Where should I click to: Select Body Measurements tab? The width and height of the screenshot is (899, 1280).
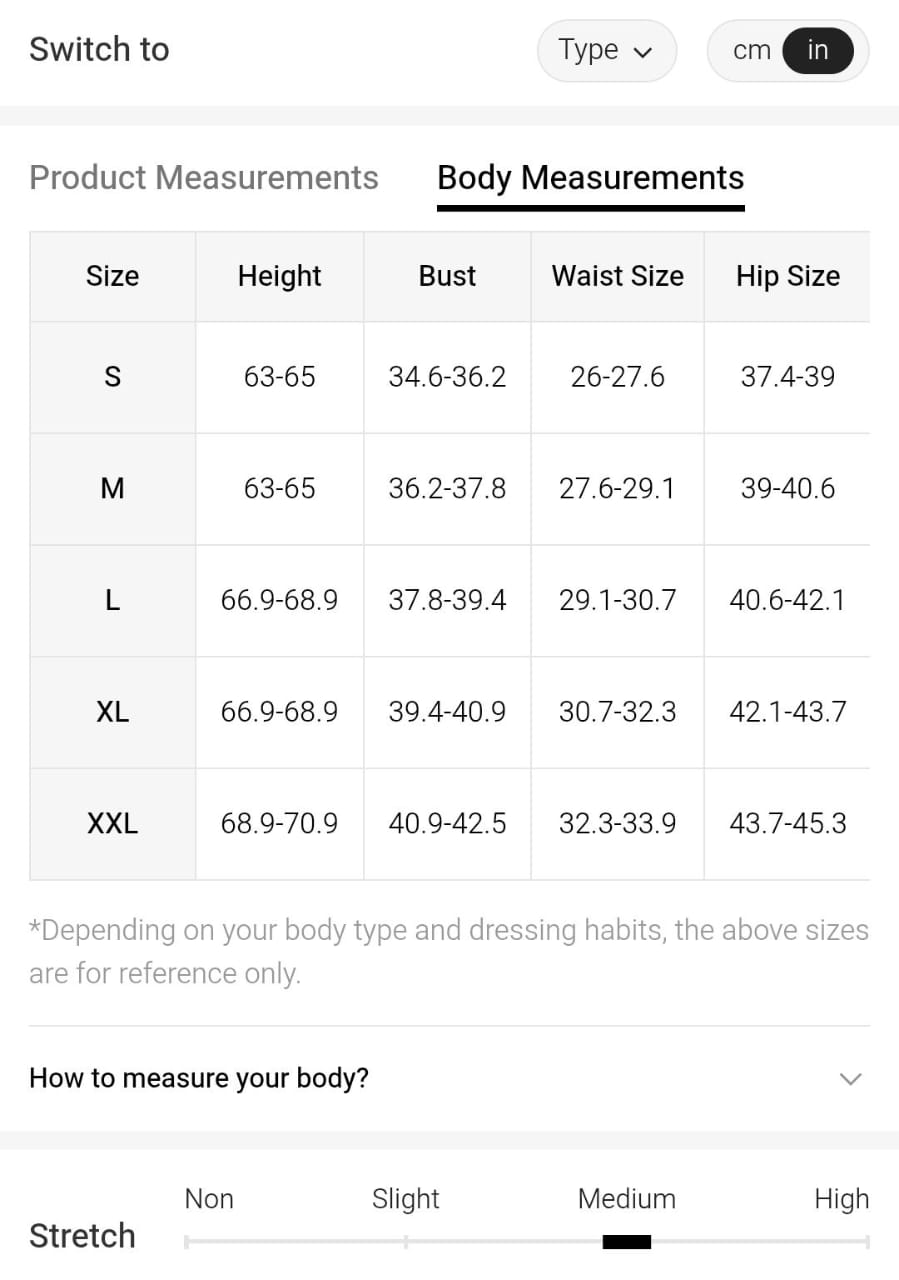click(x=590, y=177)
